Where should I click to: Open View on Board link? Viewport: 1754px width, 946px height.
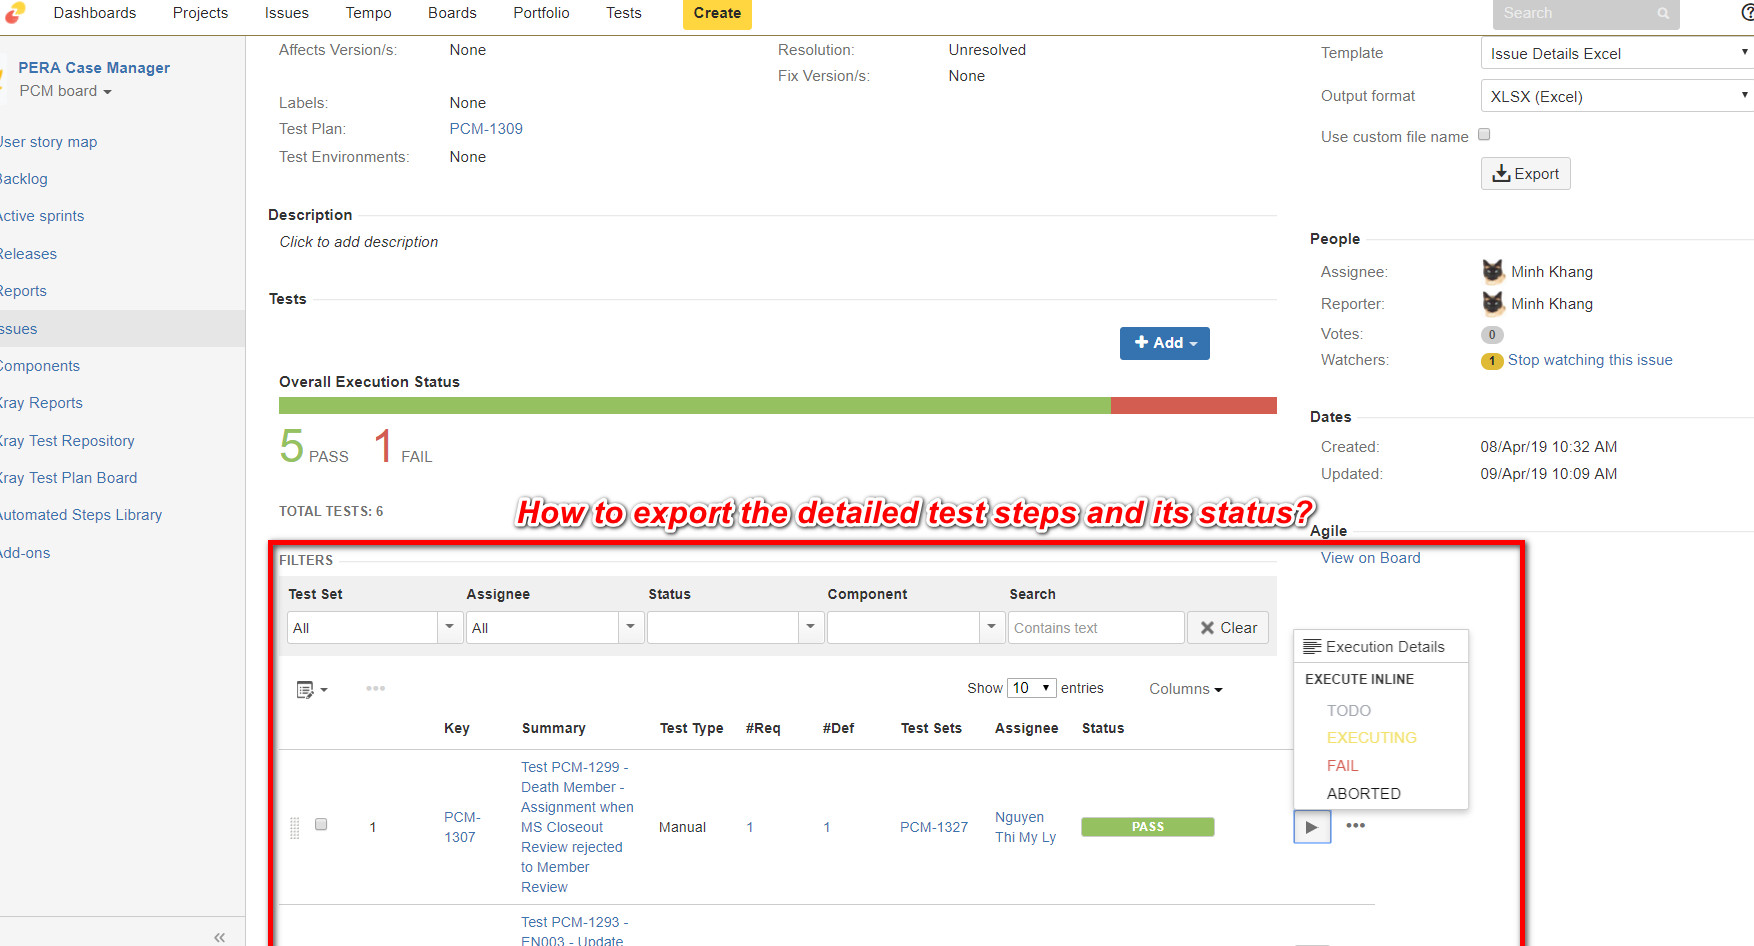click(x=1370, y=558)
